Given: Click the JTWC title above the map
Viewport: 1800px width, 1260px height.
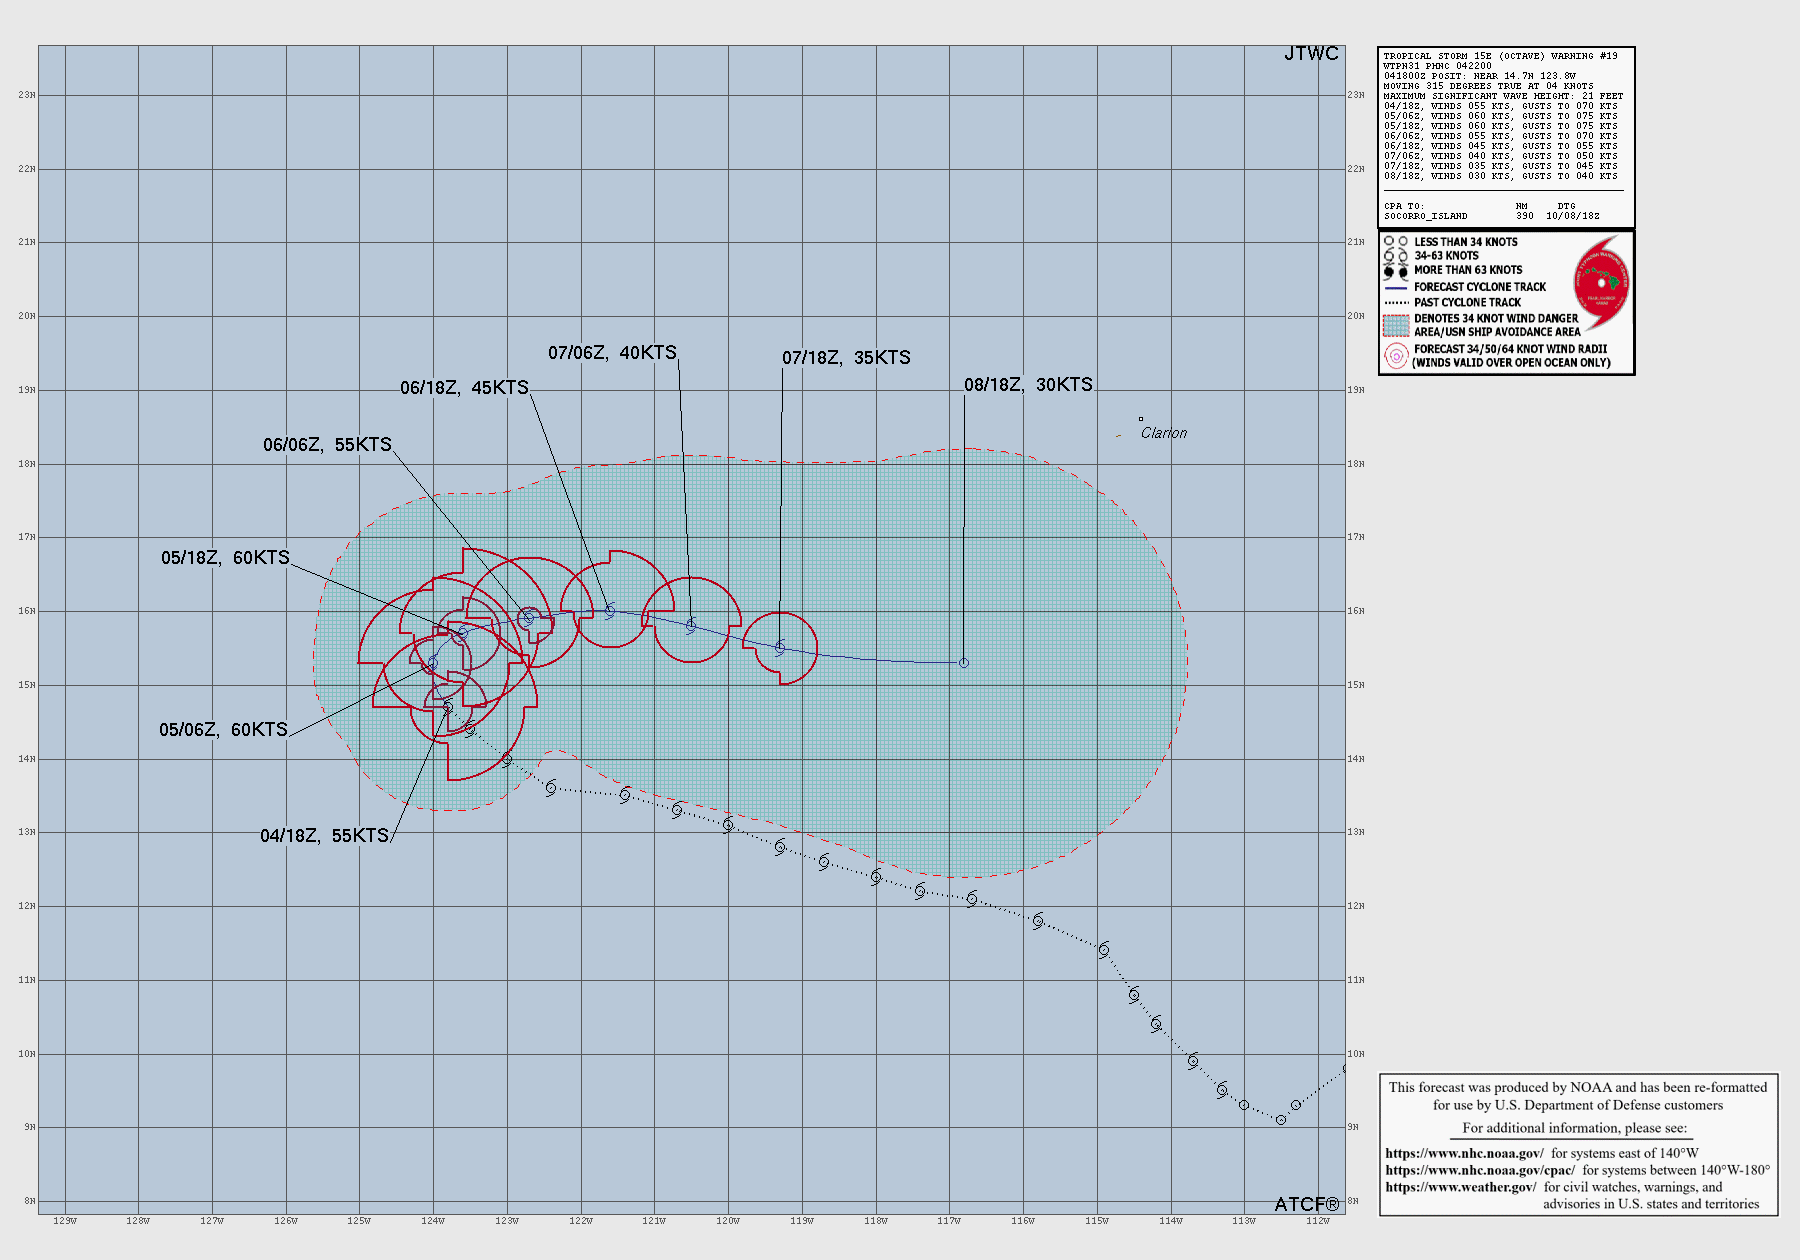Looking at the screenshot, I should tap(1311, 54).
